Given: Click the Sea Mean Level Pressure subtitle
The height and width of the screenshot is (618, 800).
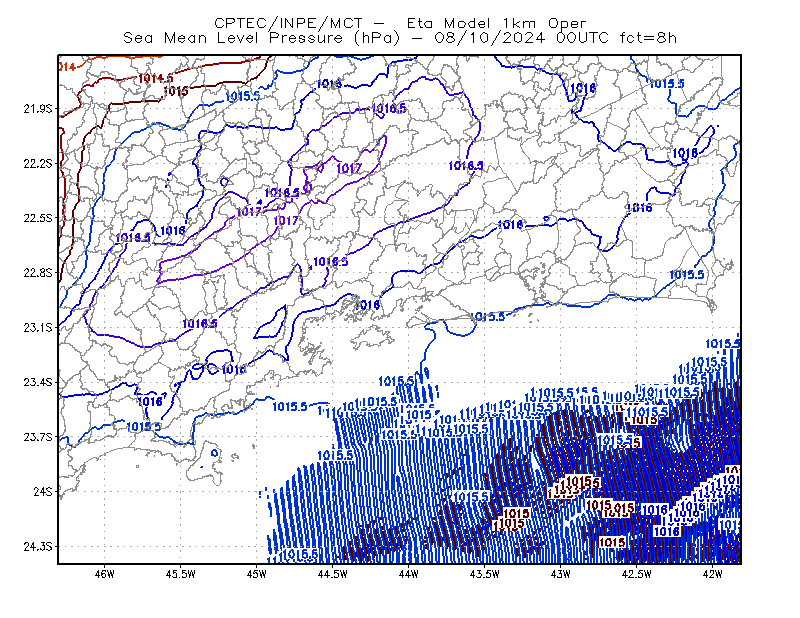Looking at the screenshot, I should tap(400, 38).
